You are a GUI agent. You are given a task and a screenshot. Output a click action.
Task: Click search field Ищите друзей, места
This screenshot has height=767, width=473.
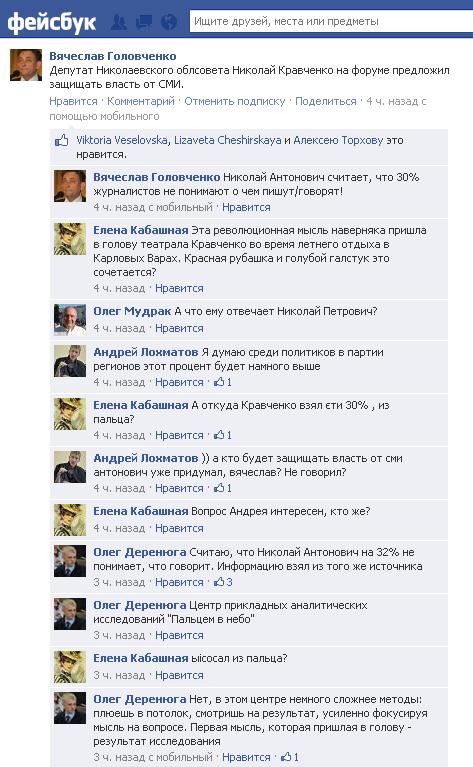[331, 22]
